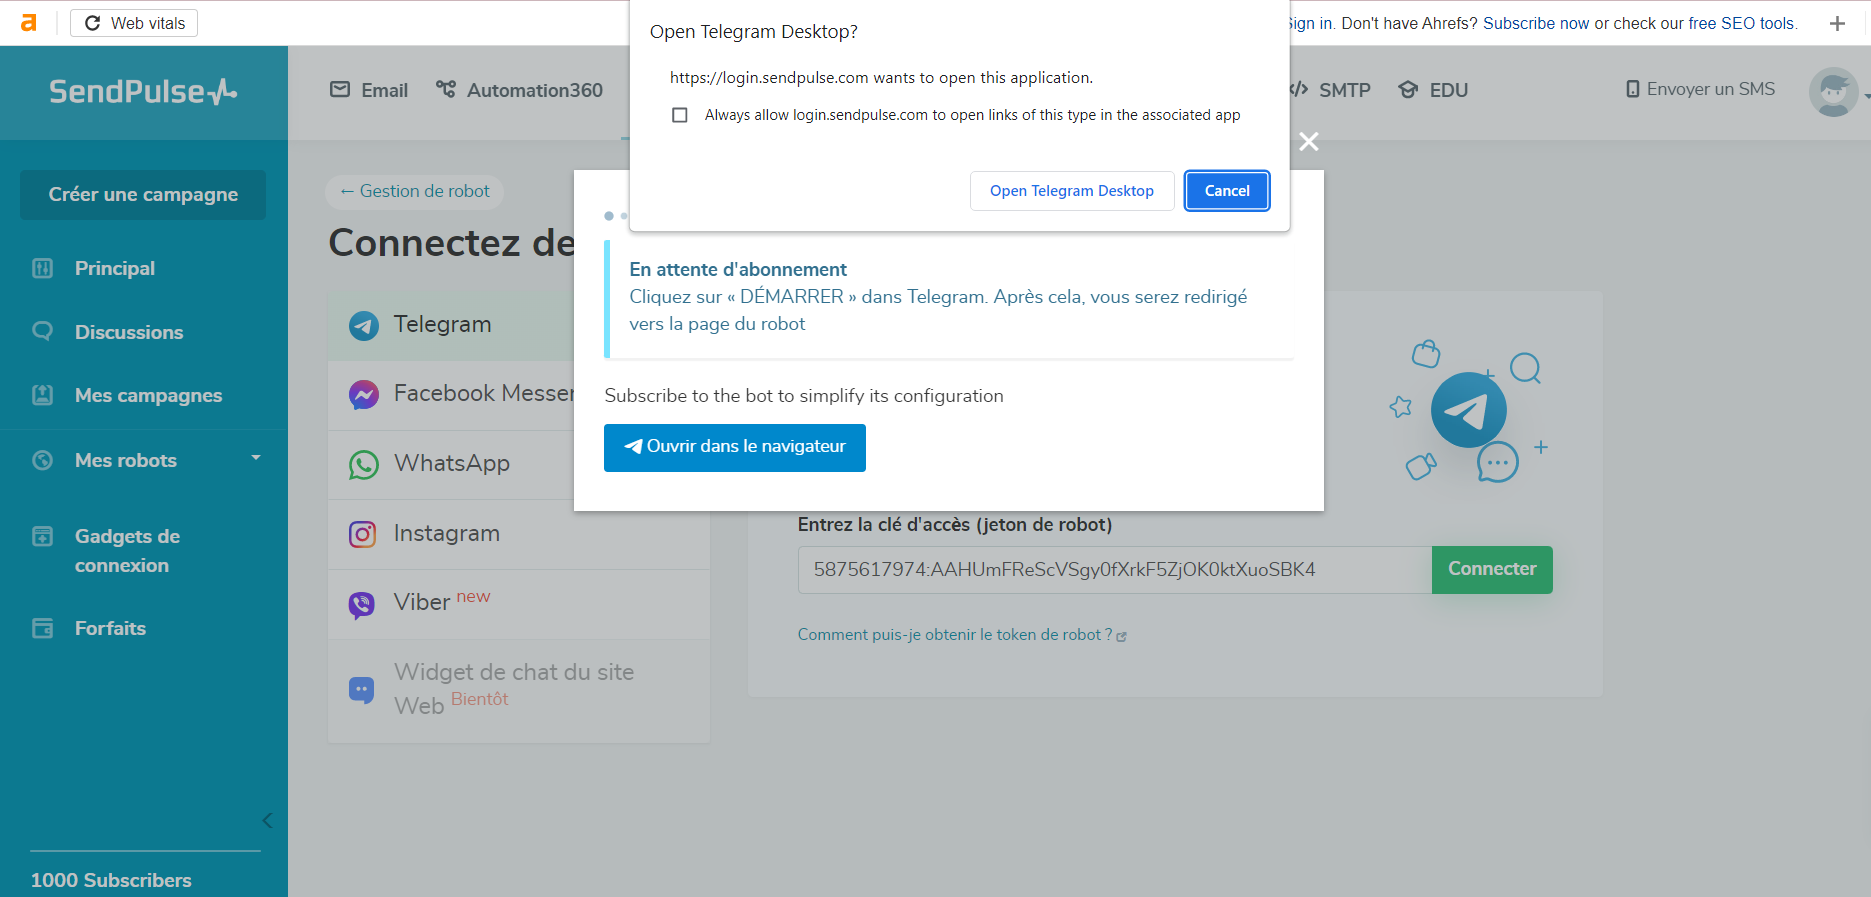Close the subscription modal with the X
Screen dimensions: 1871x897
click(1309, 142)
